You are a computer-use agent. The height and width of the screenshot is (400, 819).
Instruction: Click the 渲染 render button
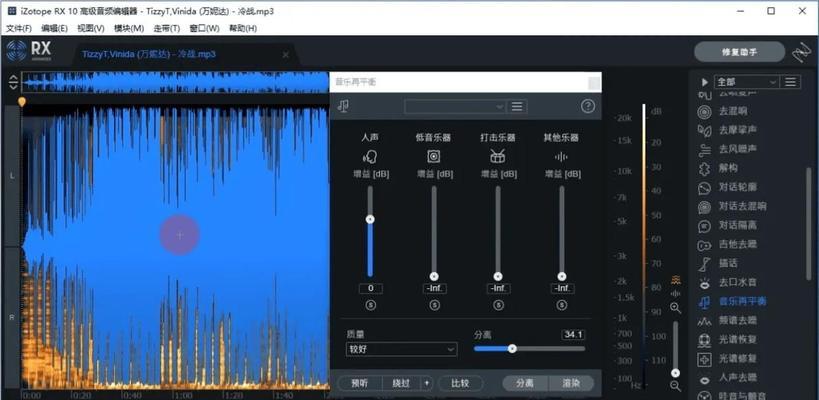[x=571, y=383]
